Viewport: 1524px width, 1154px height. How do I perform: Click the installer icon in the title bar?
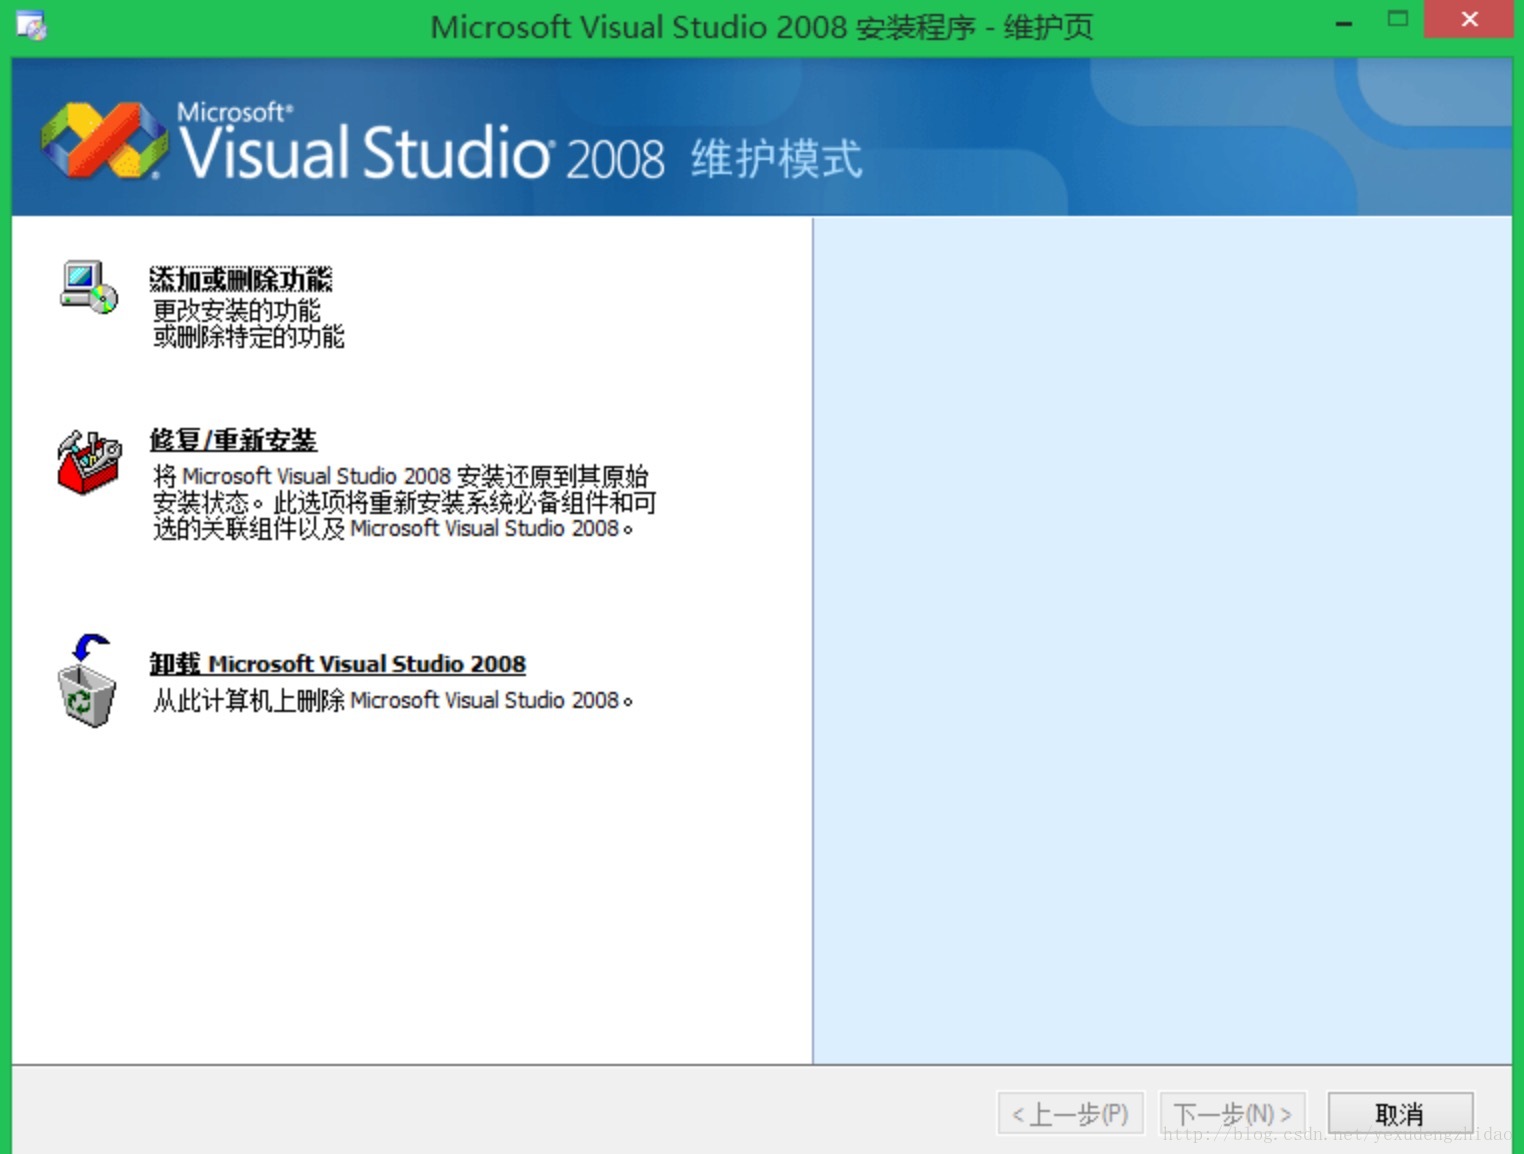pos(31,25)
